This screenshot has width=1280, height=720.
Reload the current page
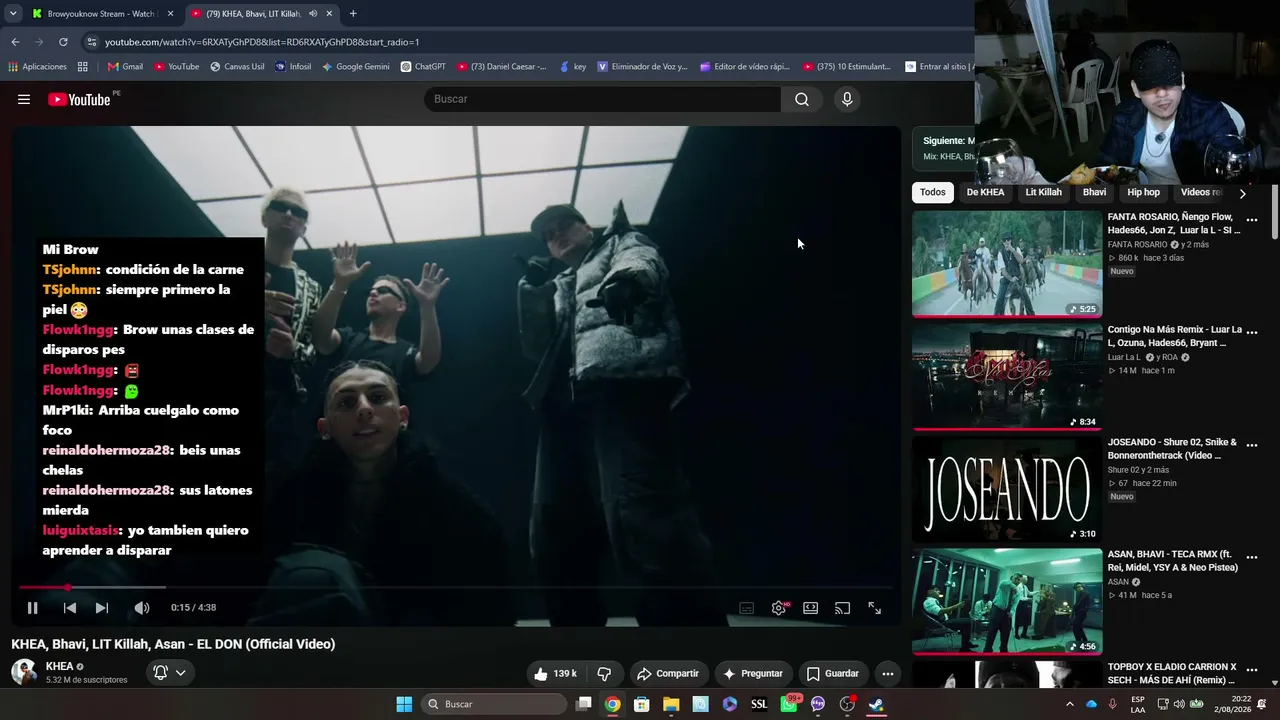coord(63,42)
